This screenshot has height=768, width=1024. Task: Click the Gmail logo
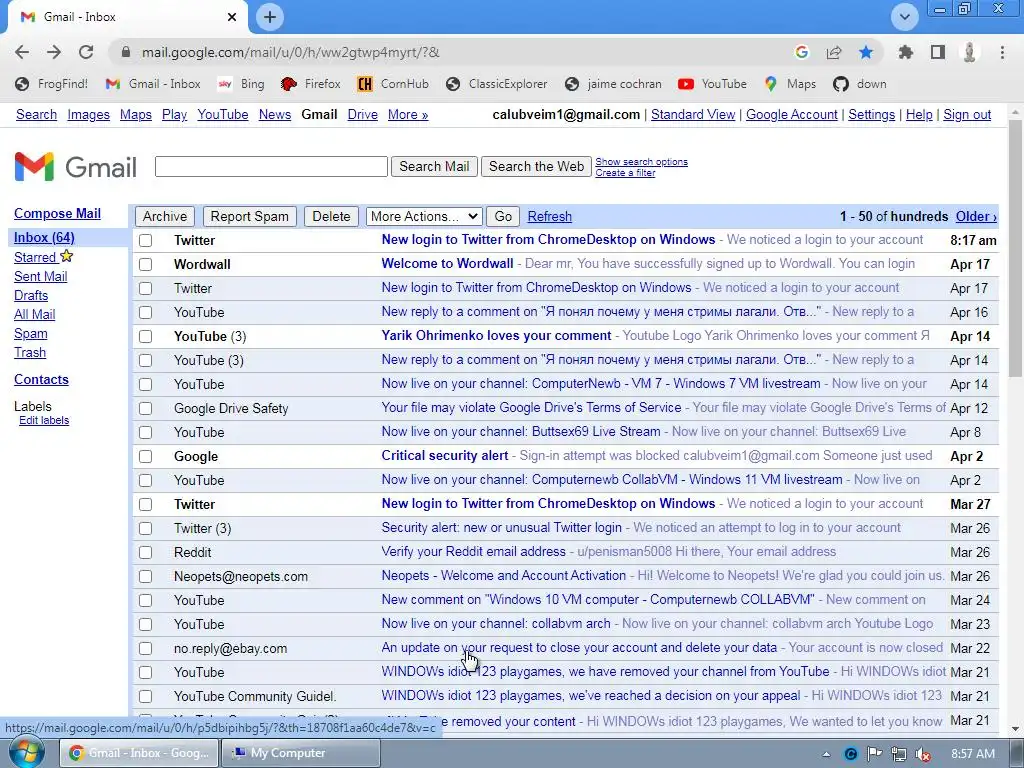[75, 167]
